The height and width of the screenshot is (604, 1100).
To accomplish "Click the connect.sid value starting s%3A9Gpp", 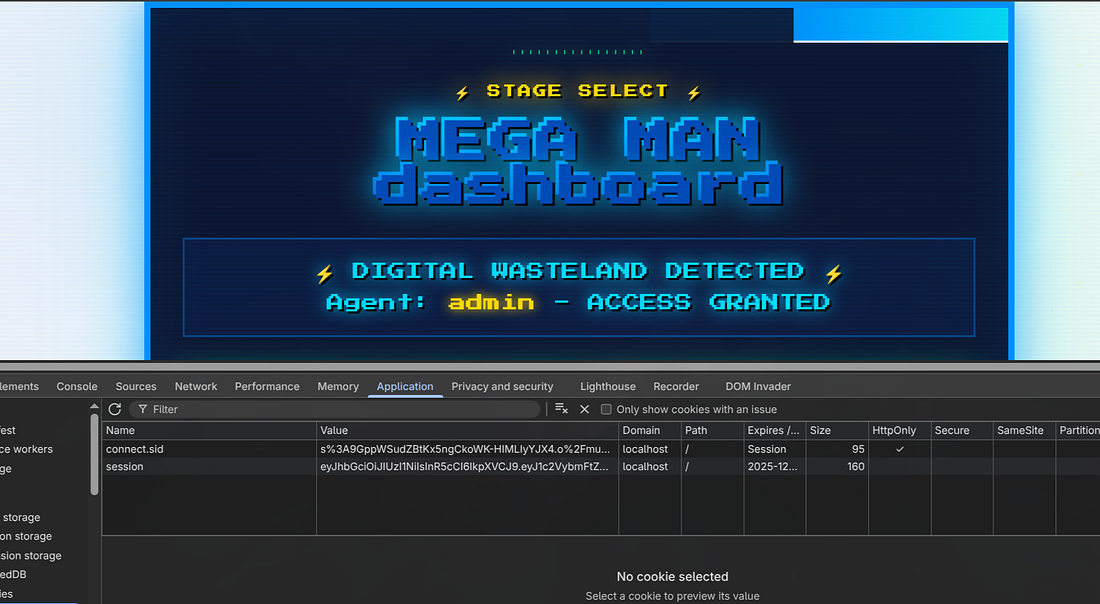I will point(465,449).
